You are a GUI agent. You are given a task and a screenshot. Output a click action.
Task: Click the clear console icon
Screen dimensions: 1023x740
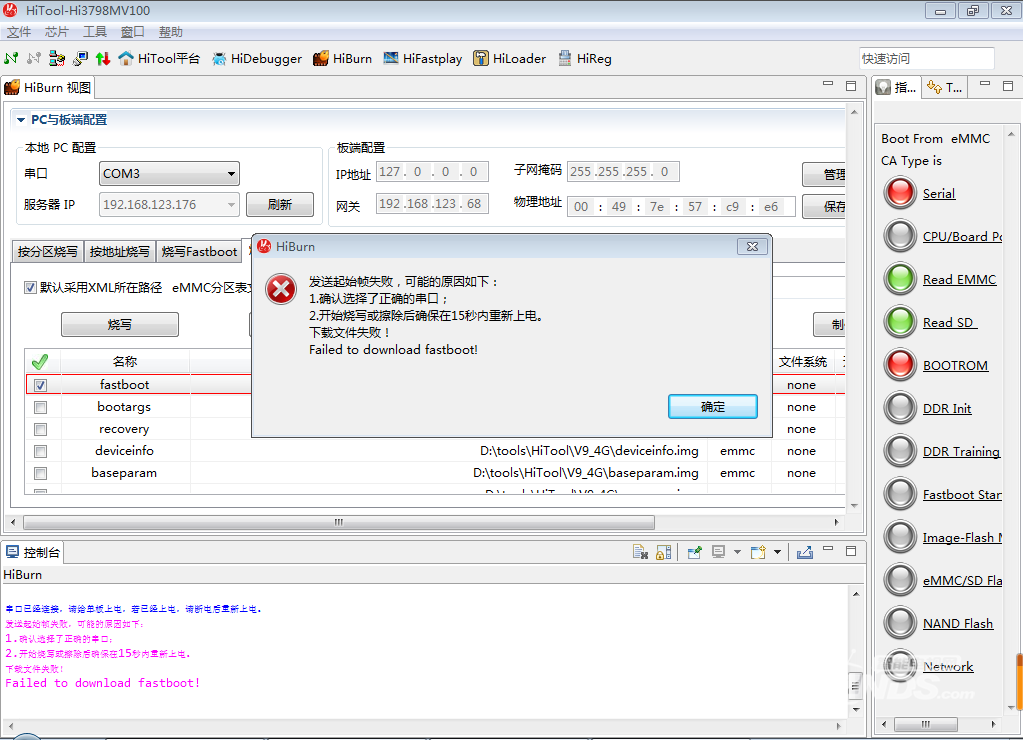point(641,552)
